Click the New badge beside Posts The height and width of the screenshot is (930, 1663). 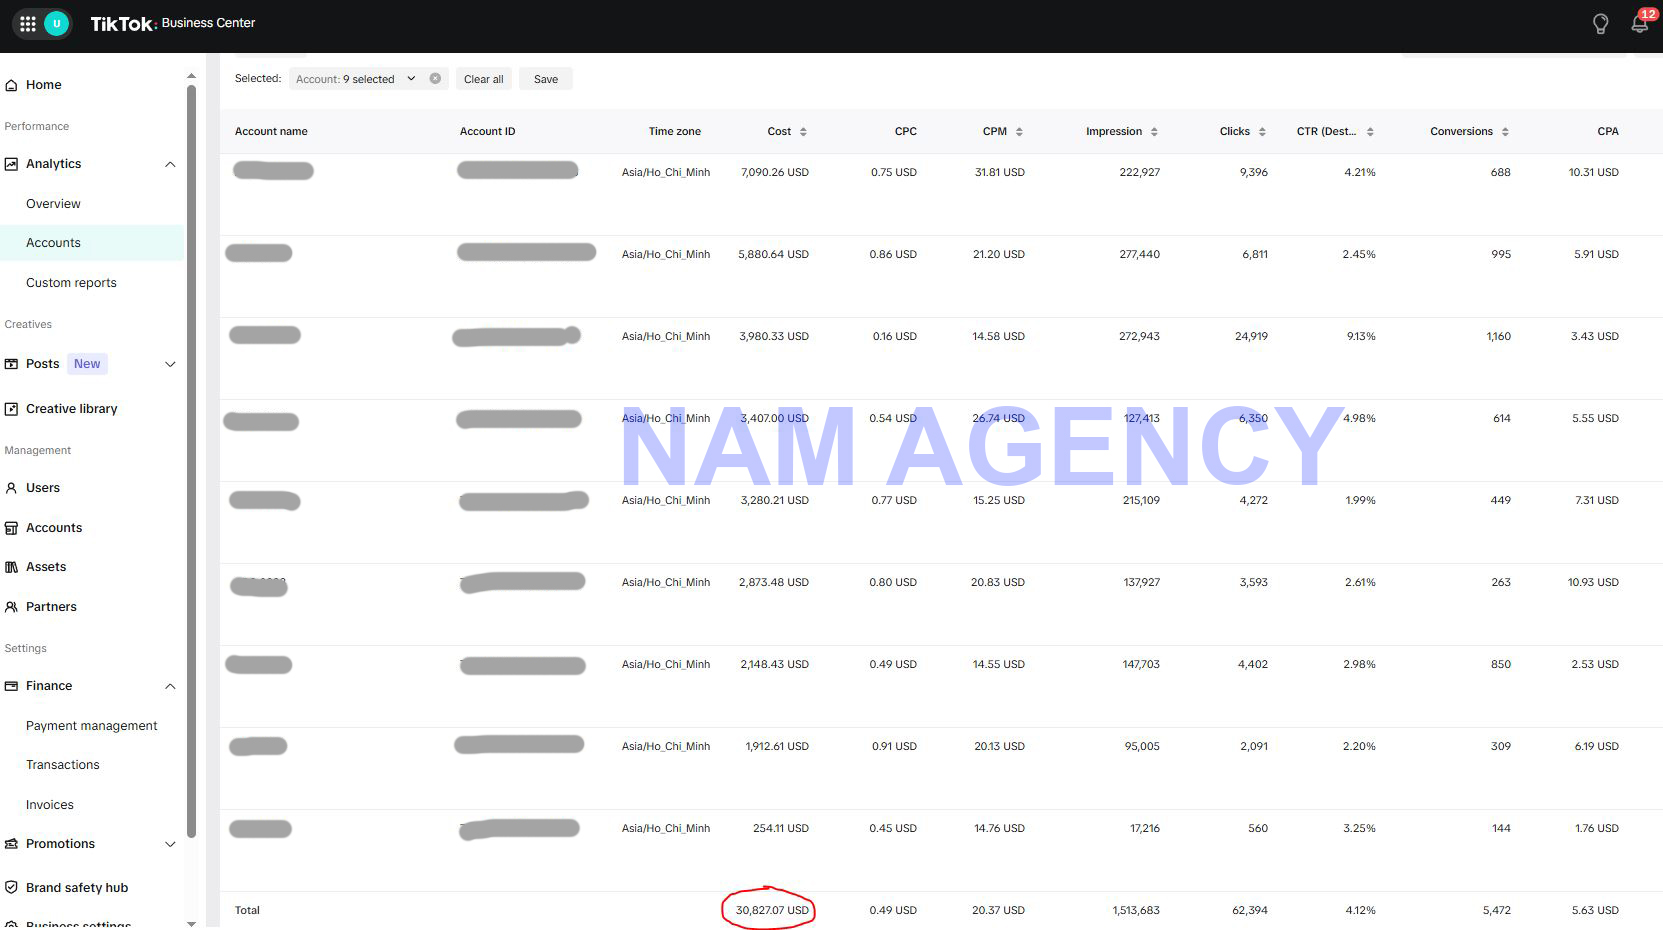coord(87,364)
